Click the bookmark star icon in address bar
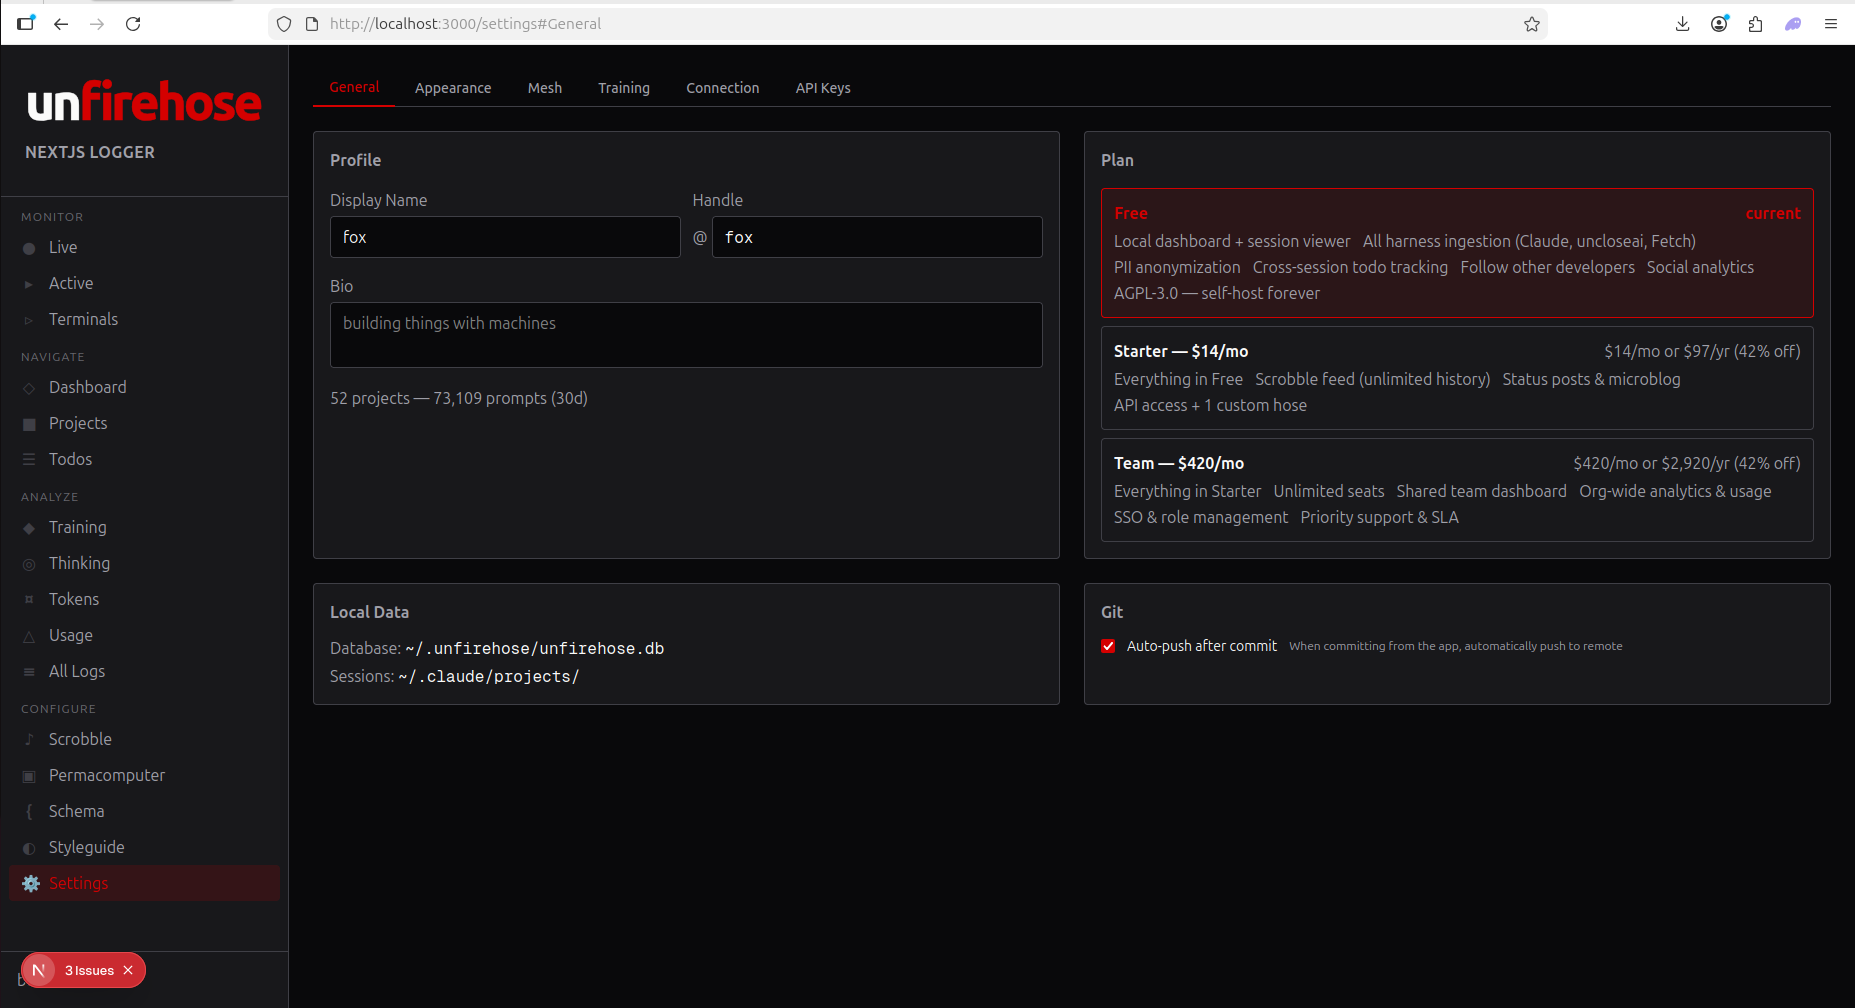The image size is (1855, 1008). (1531, 24)
